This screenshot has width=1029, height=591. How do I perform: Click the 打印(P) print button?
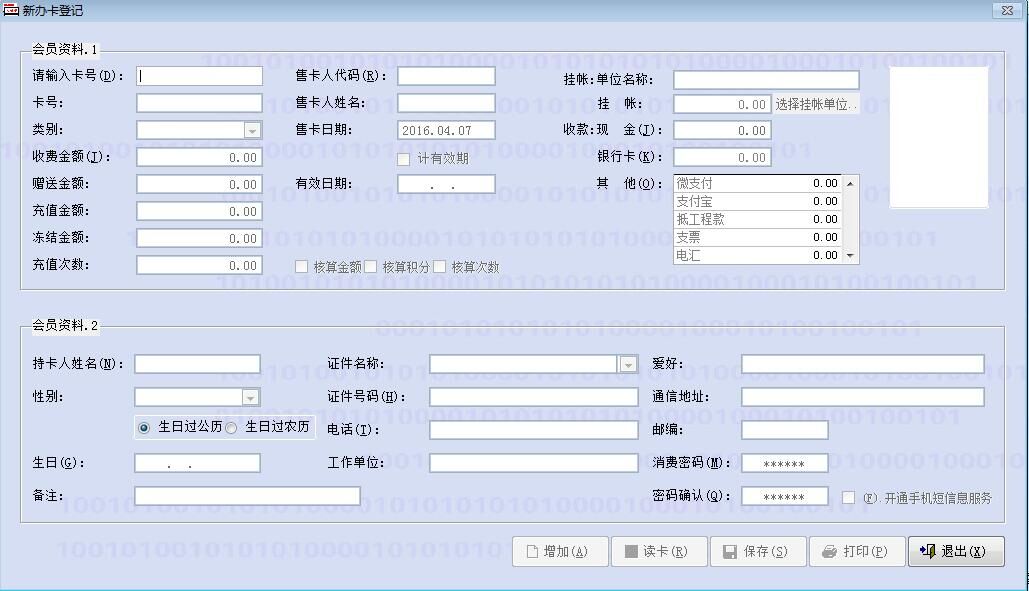click(x=855, y=552)
